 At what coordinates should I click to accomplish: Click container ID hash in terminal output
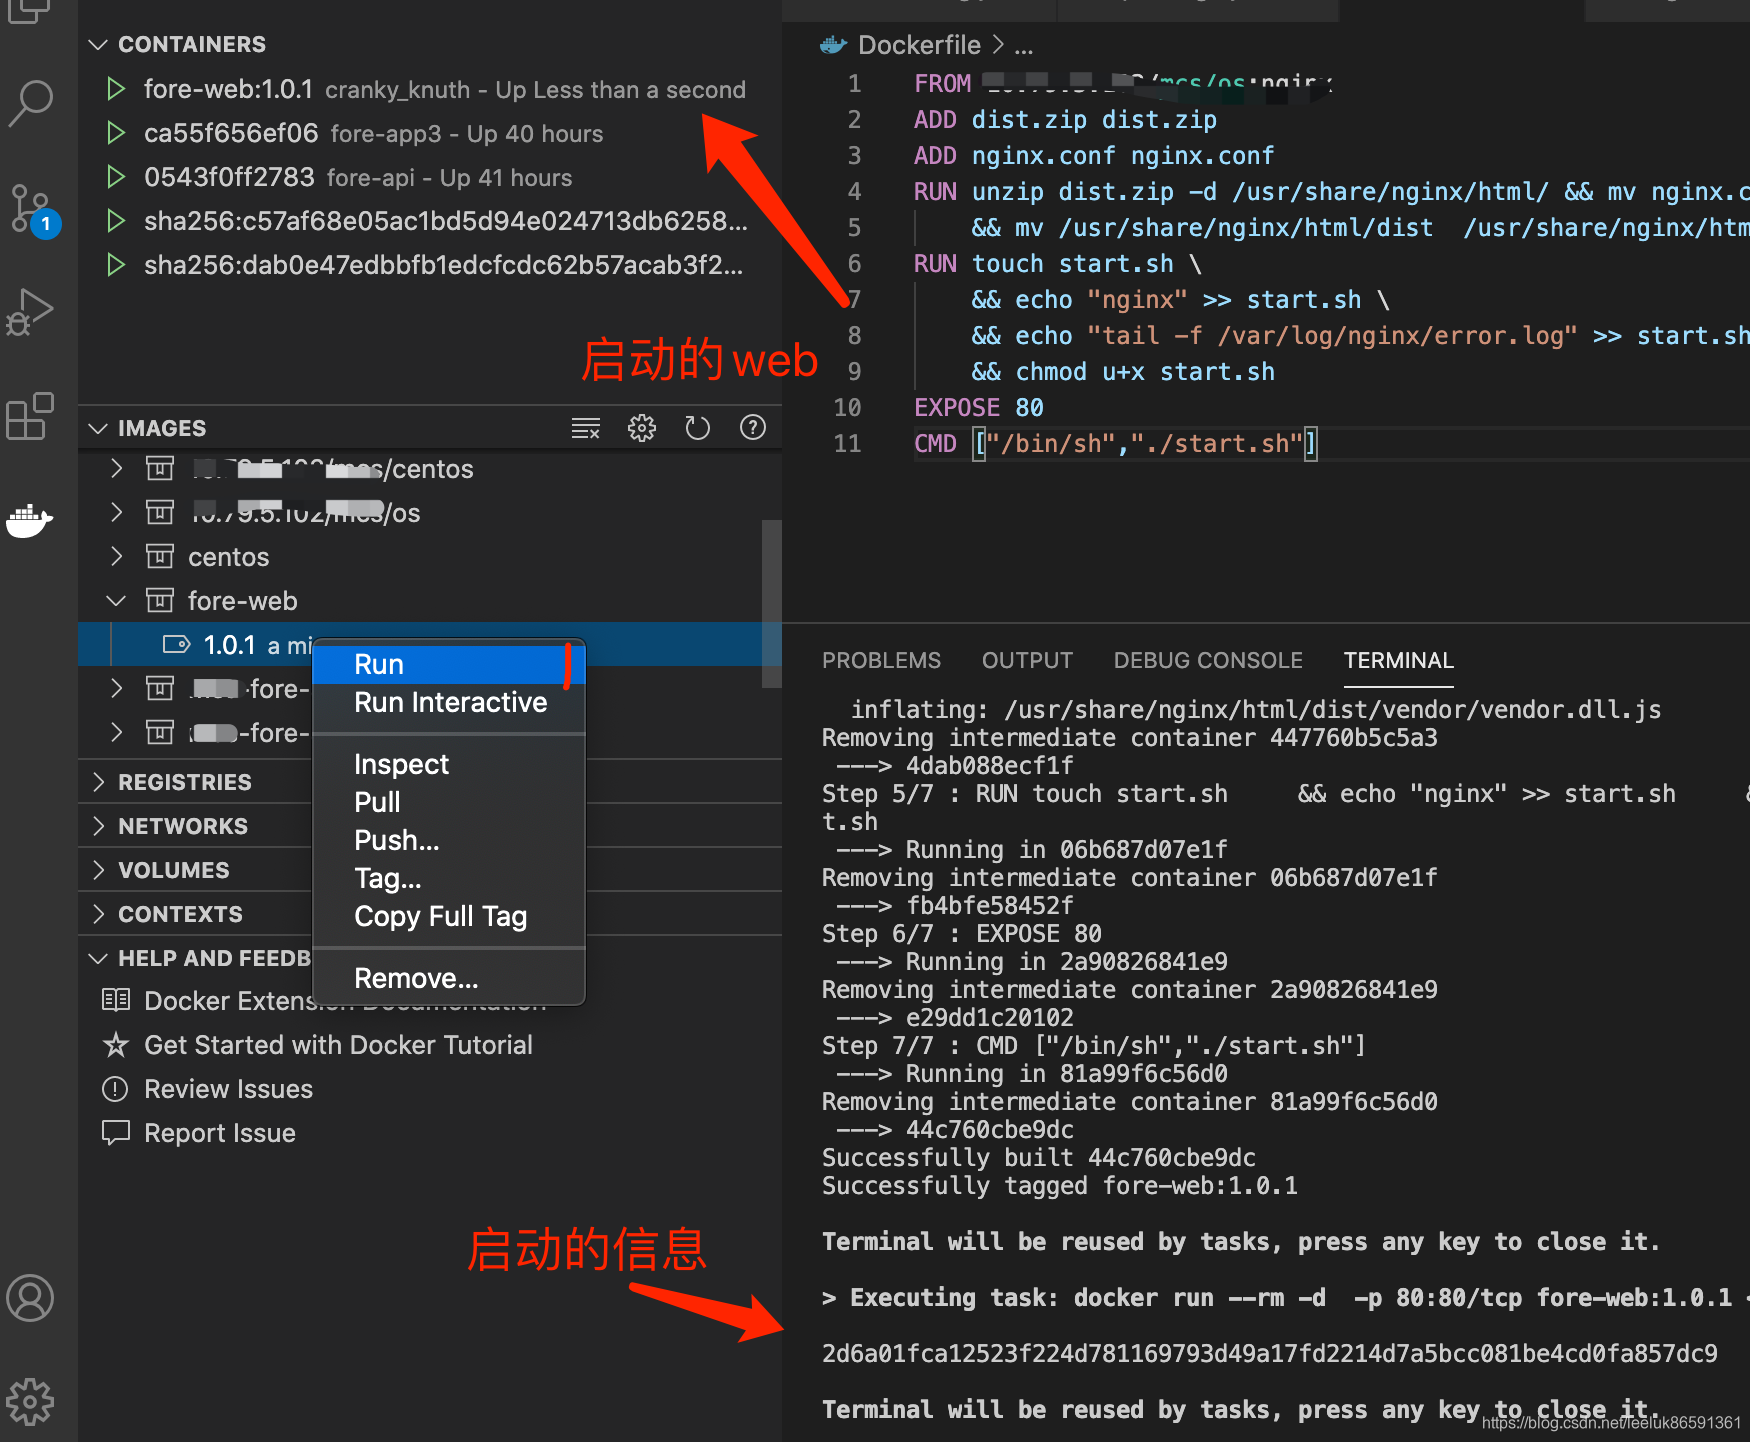[1270, 1354]
